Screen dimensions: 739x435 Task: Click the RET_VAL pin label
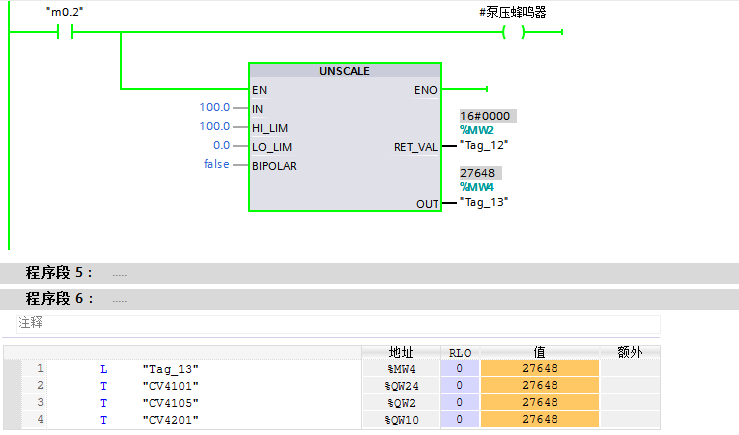[416, 148]
